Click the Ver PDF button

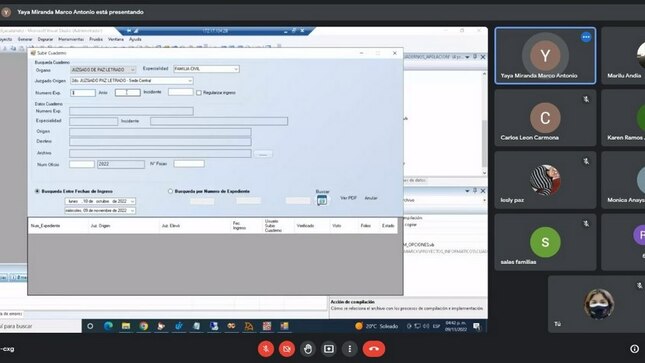(x=348, y=198)
